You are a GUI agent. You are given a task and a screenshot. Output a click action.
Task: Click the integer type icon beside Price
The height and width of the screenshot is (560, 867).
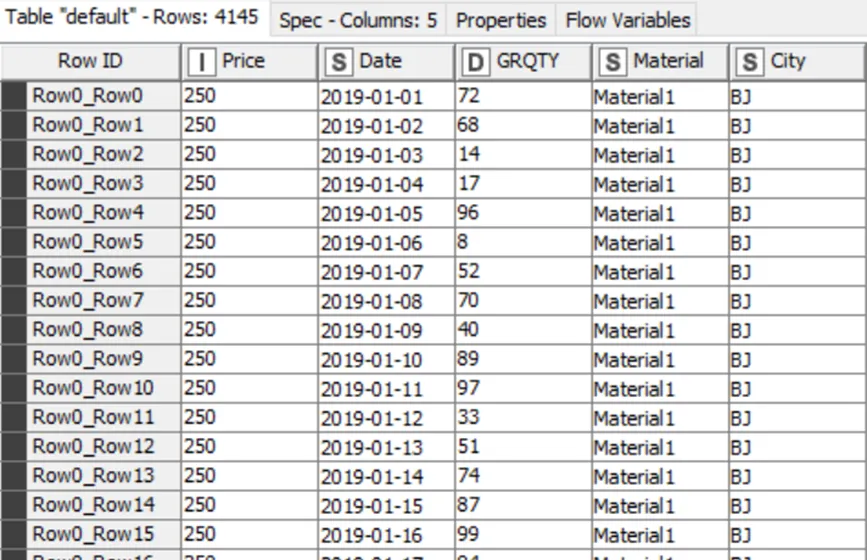201,62
